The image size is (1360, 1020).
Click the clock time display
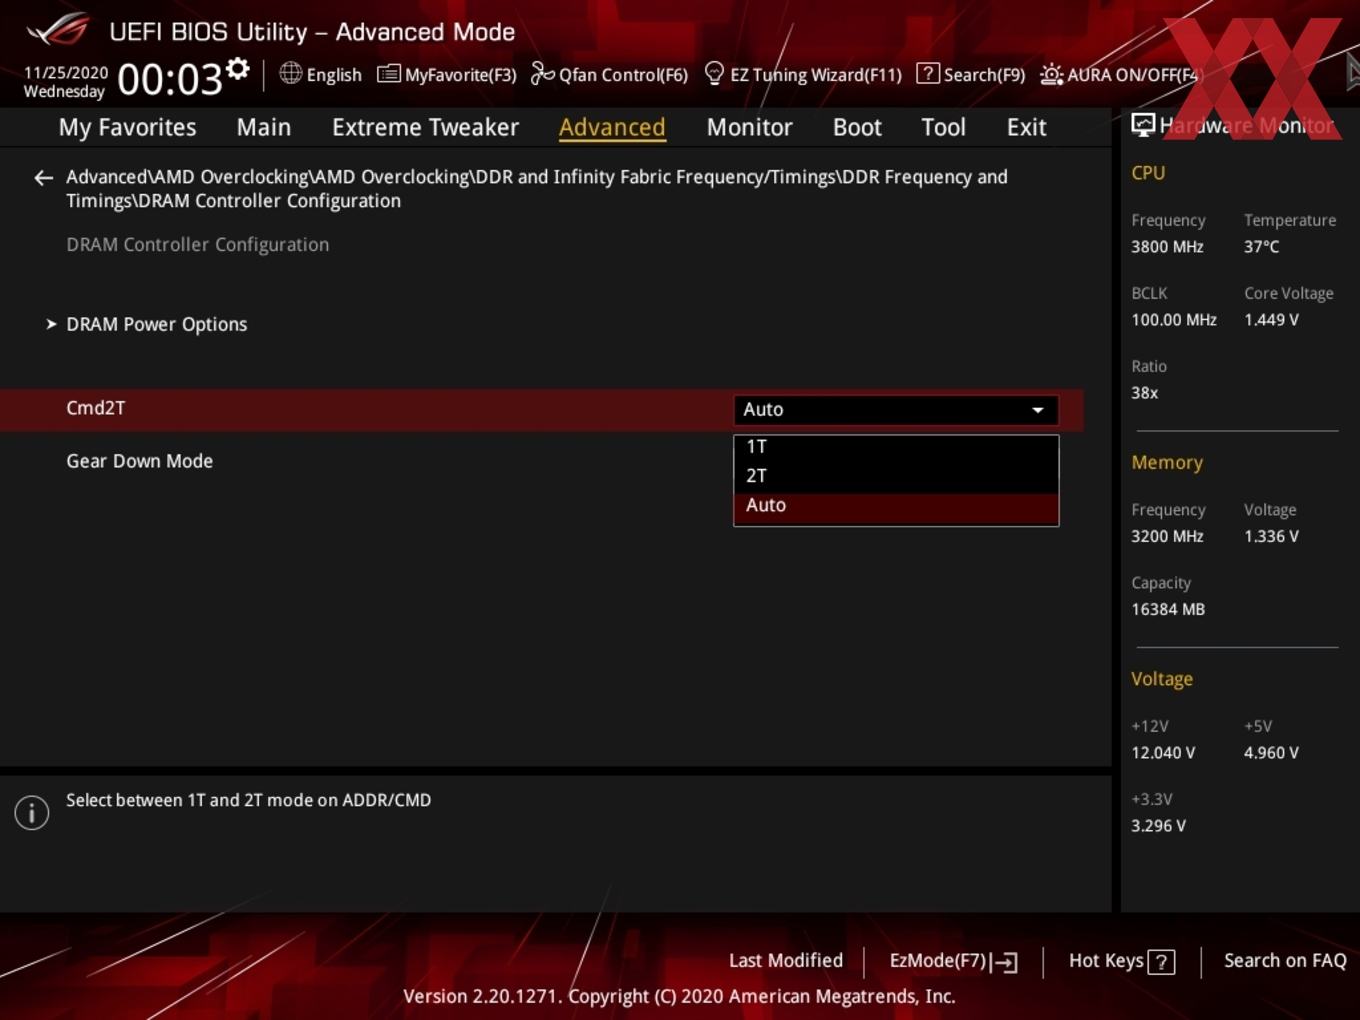169,79
